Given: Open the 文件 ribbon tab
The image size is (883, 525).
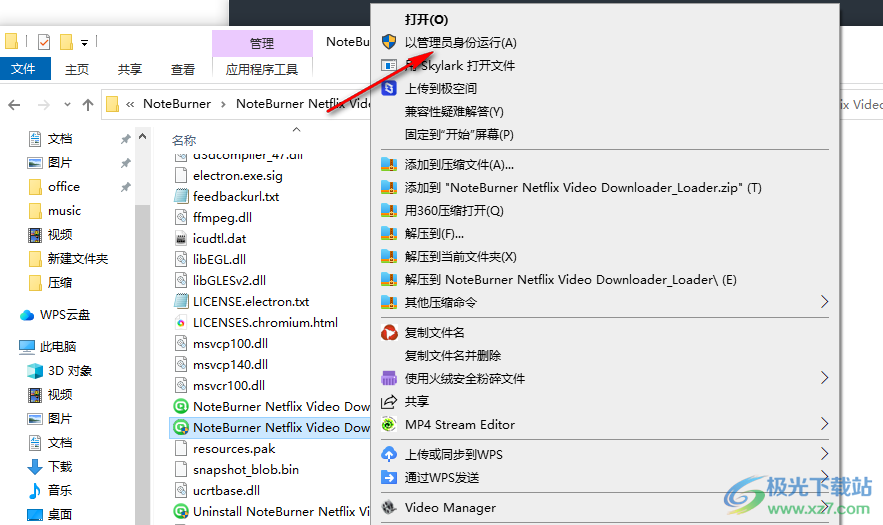Looking at the screenshot, I should 23,69.
